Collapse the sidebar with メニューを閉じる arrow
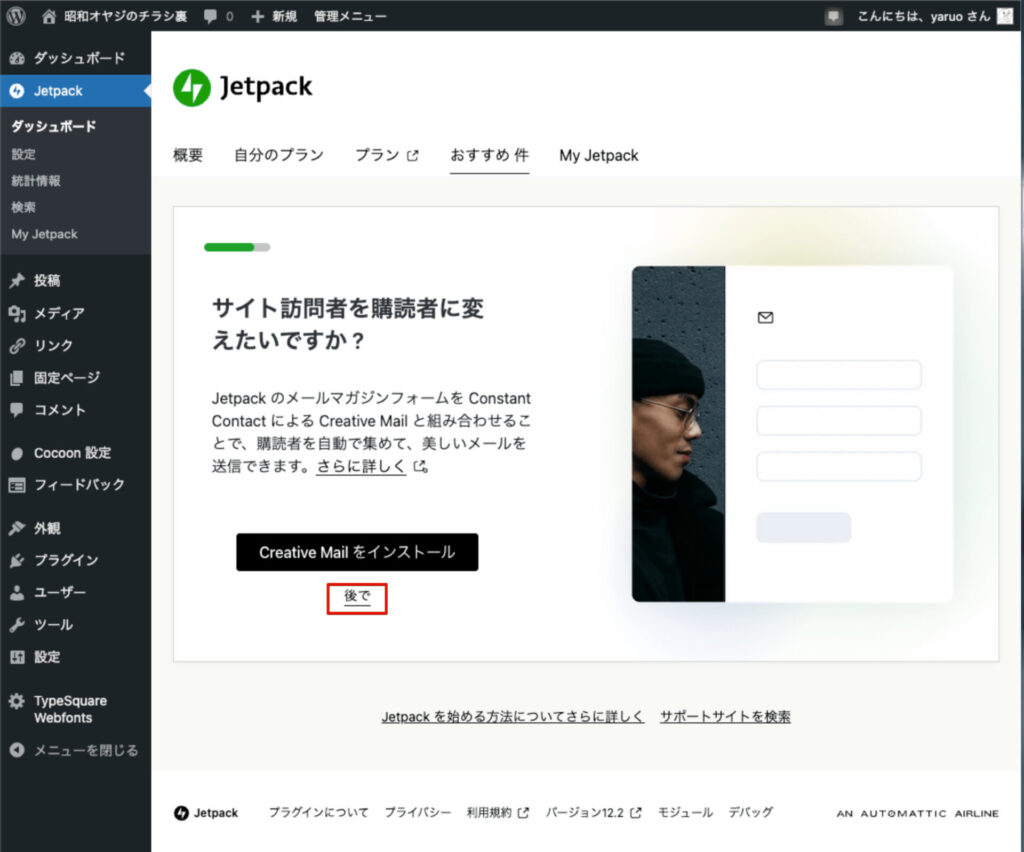 [17, 750]
